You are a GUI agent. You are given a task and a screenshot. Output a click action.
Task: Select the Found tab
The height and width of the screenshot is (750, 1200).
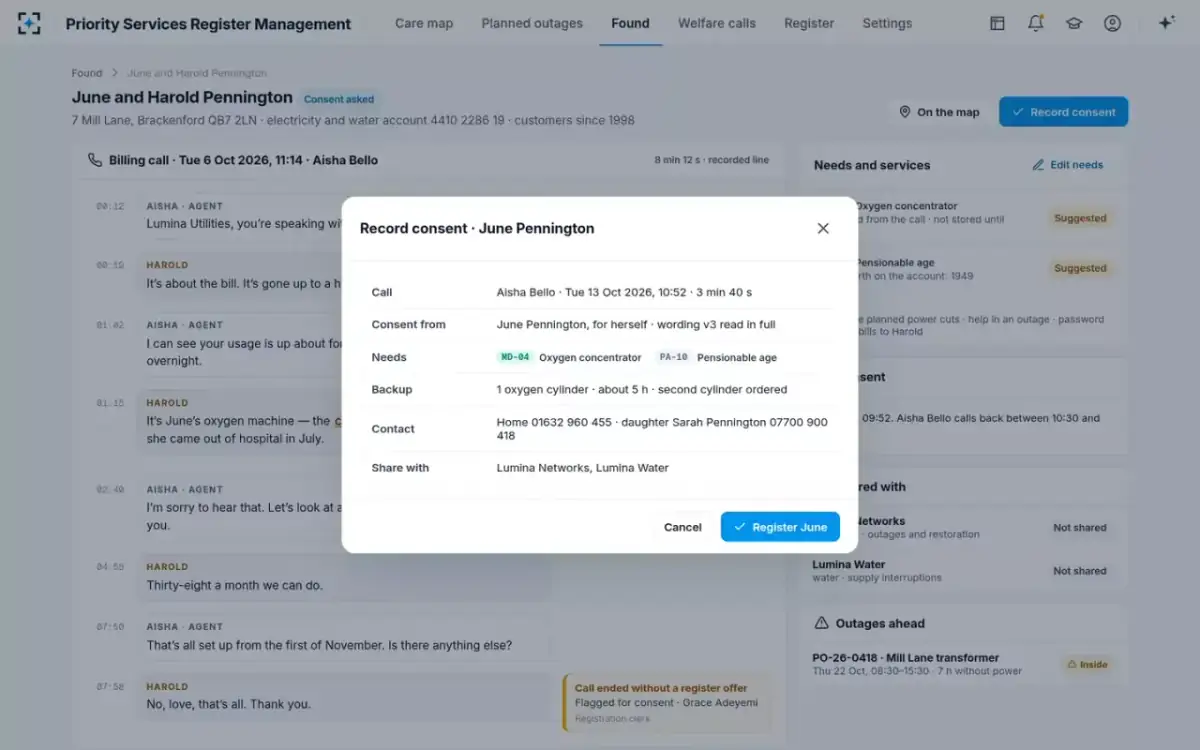[x=630, y=23]
